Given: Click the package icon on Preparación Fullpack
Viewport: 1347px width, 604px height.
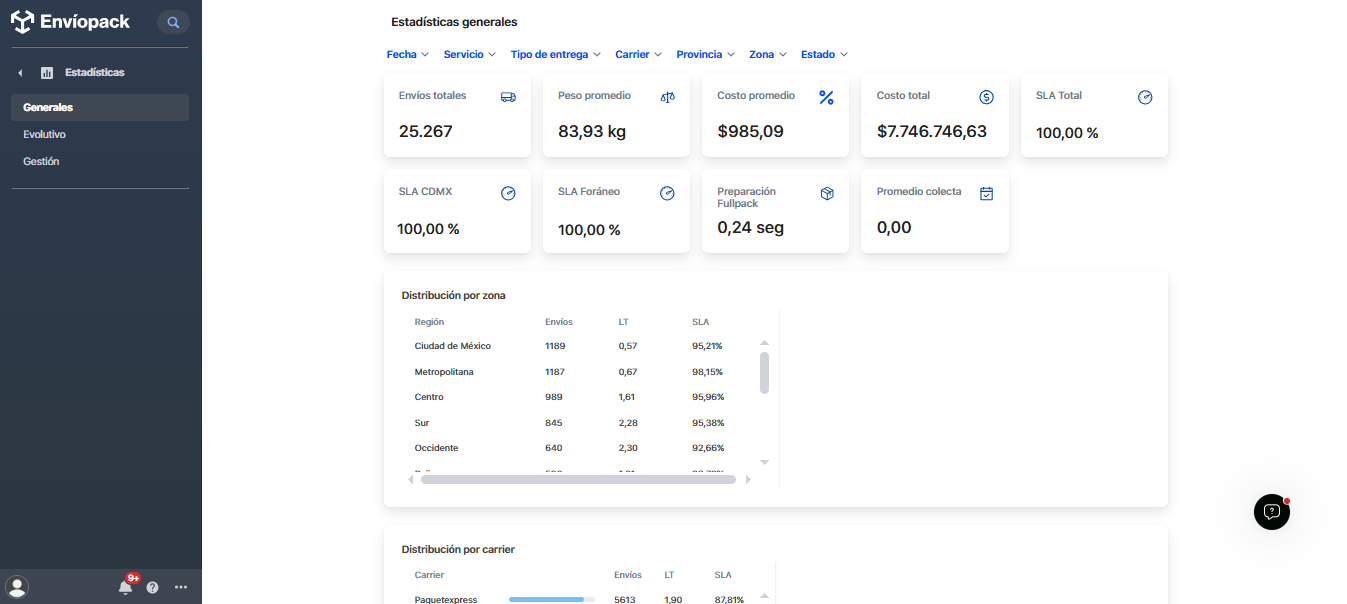Looking at the screenshot, I should tap(826, 192).
